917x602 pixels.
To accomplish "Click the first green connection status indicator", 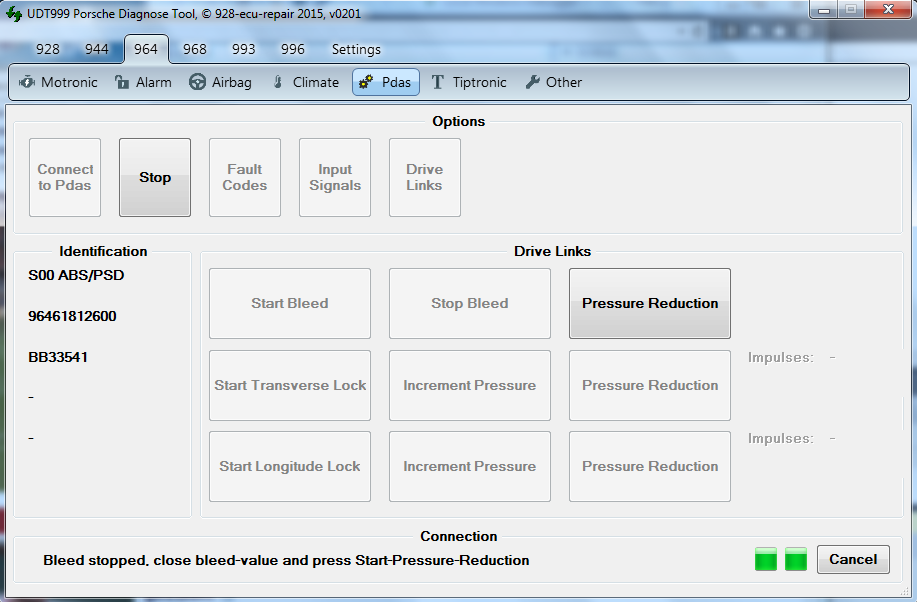I will click(765, 559).
